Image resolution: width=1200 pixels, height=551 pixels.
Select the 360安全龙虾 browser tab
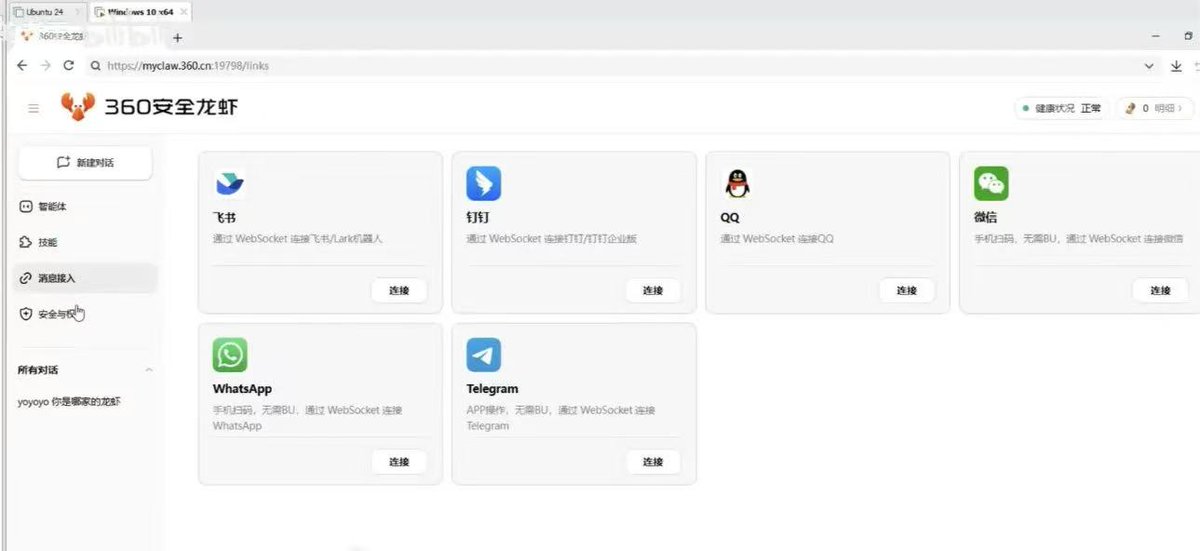tap(62, 36)
